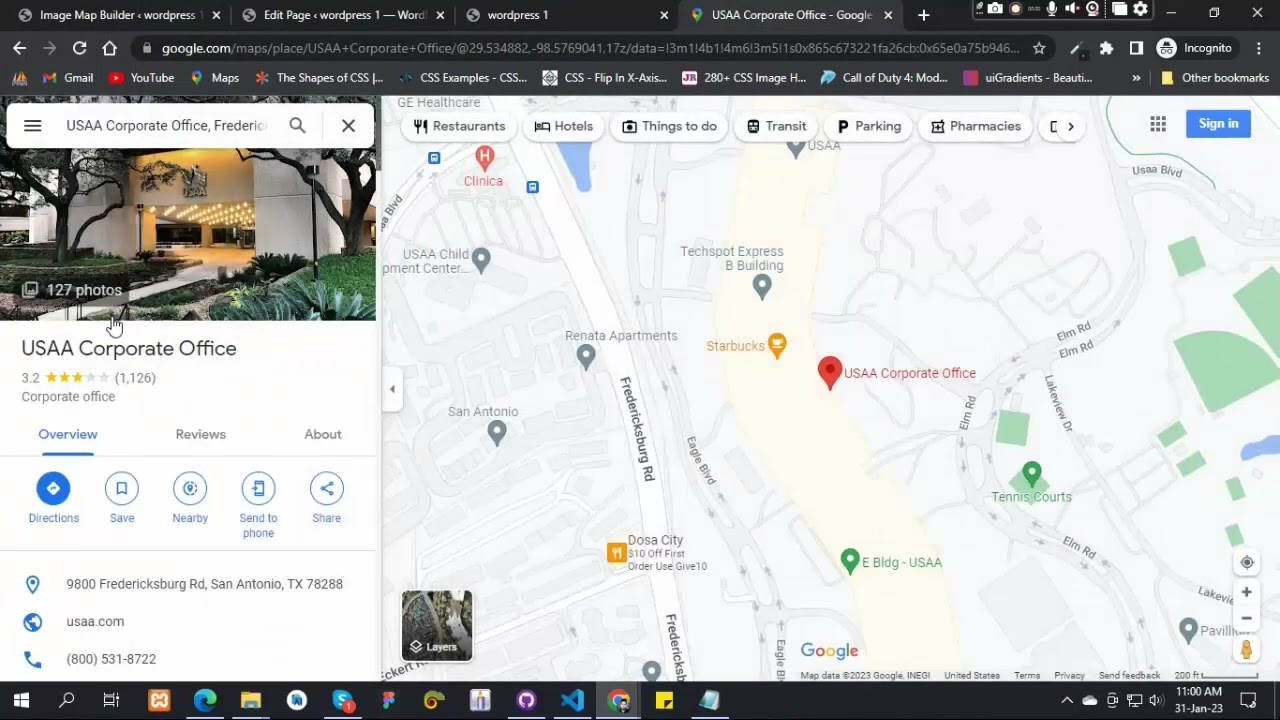Select the Parking chip
Image resolution: width=1280 pixels, height=720 pixels.
[x=869, y=126]
